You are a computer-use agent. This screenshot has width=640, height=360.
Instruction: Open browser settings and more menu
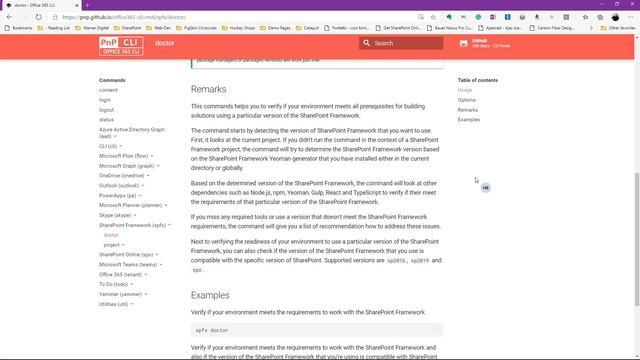[631, 17]
